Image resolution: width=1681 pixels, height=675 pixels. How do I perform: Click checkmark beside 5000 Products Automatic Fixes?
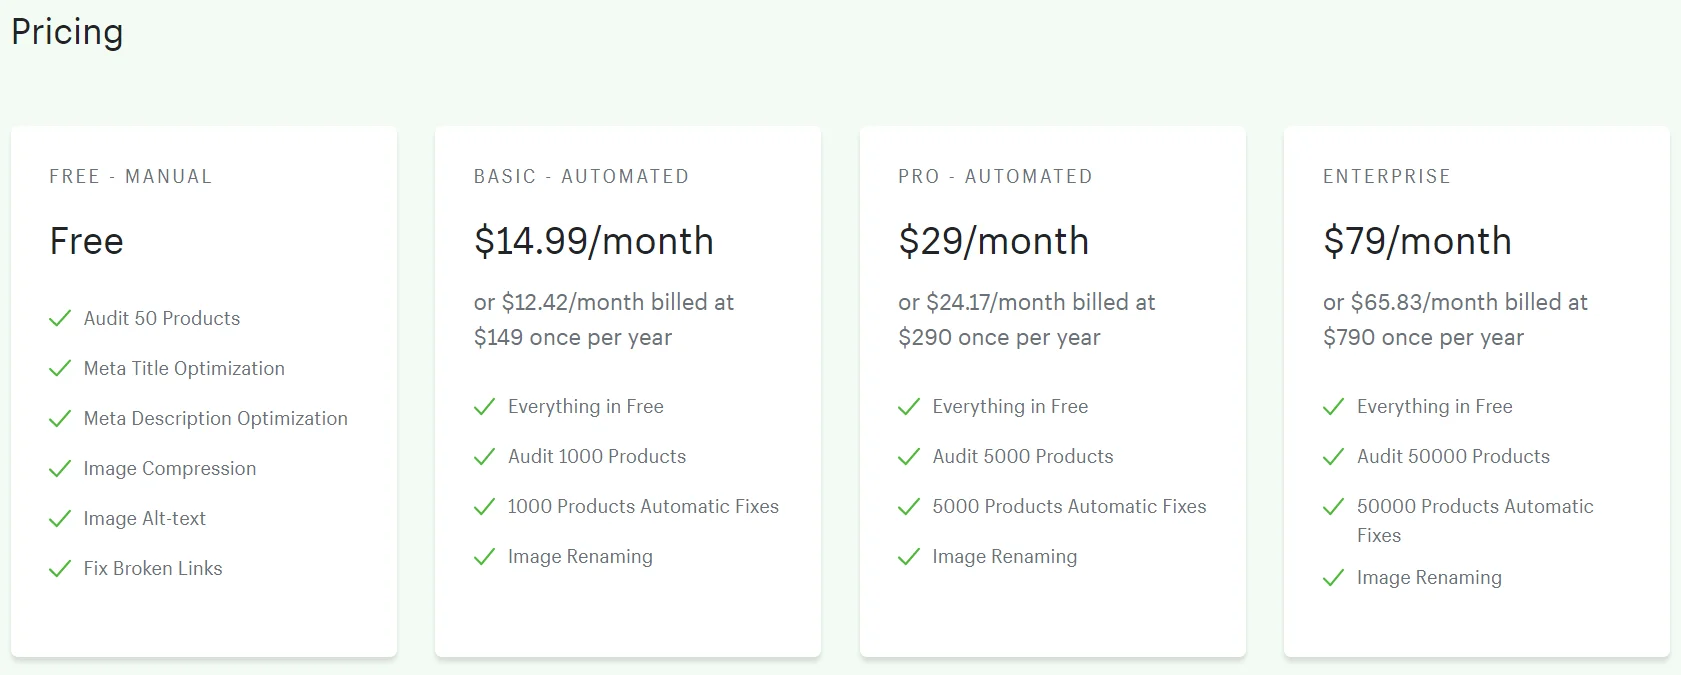(x=909, y=506)
